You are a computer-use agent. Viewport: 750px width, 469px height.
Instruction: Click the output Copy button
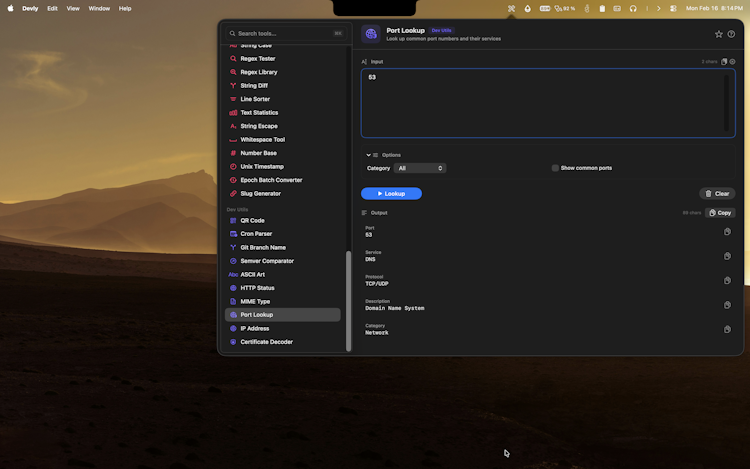[x=720, y=213]
